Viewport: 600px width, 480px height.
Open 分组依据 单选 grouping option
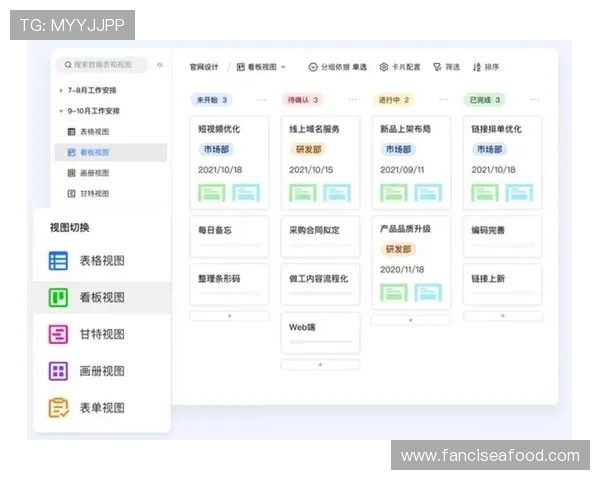click(338, 67)
